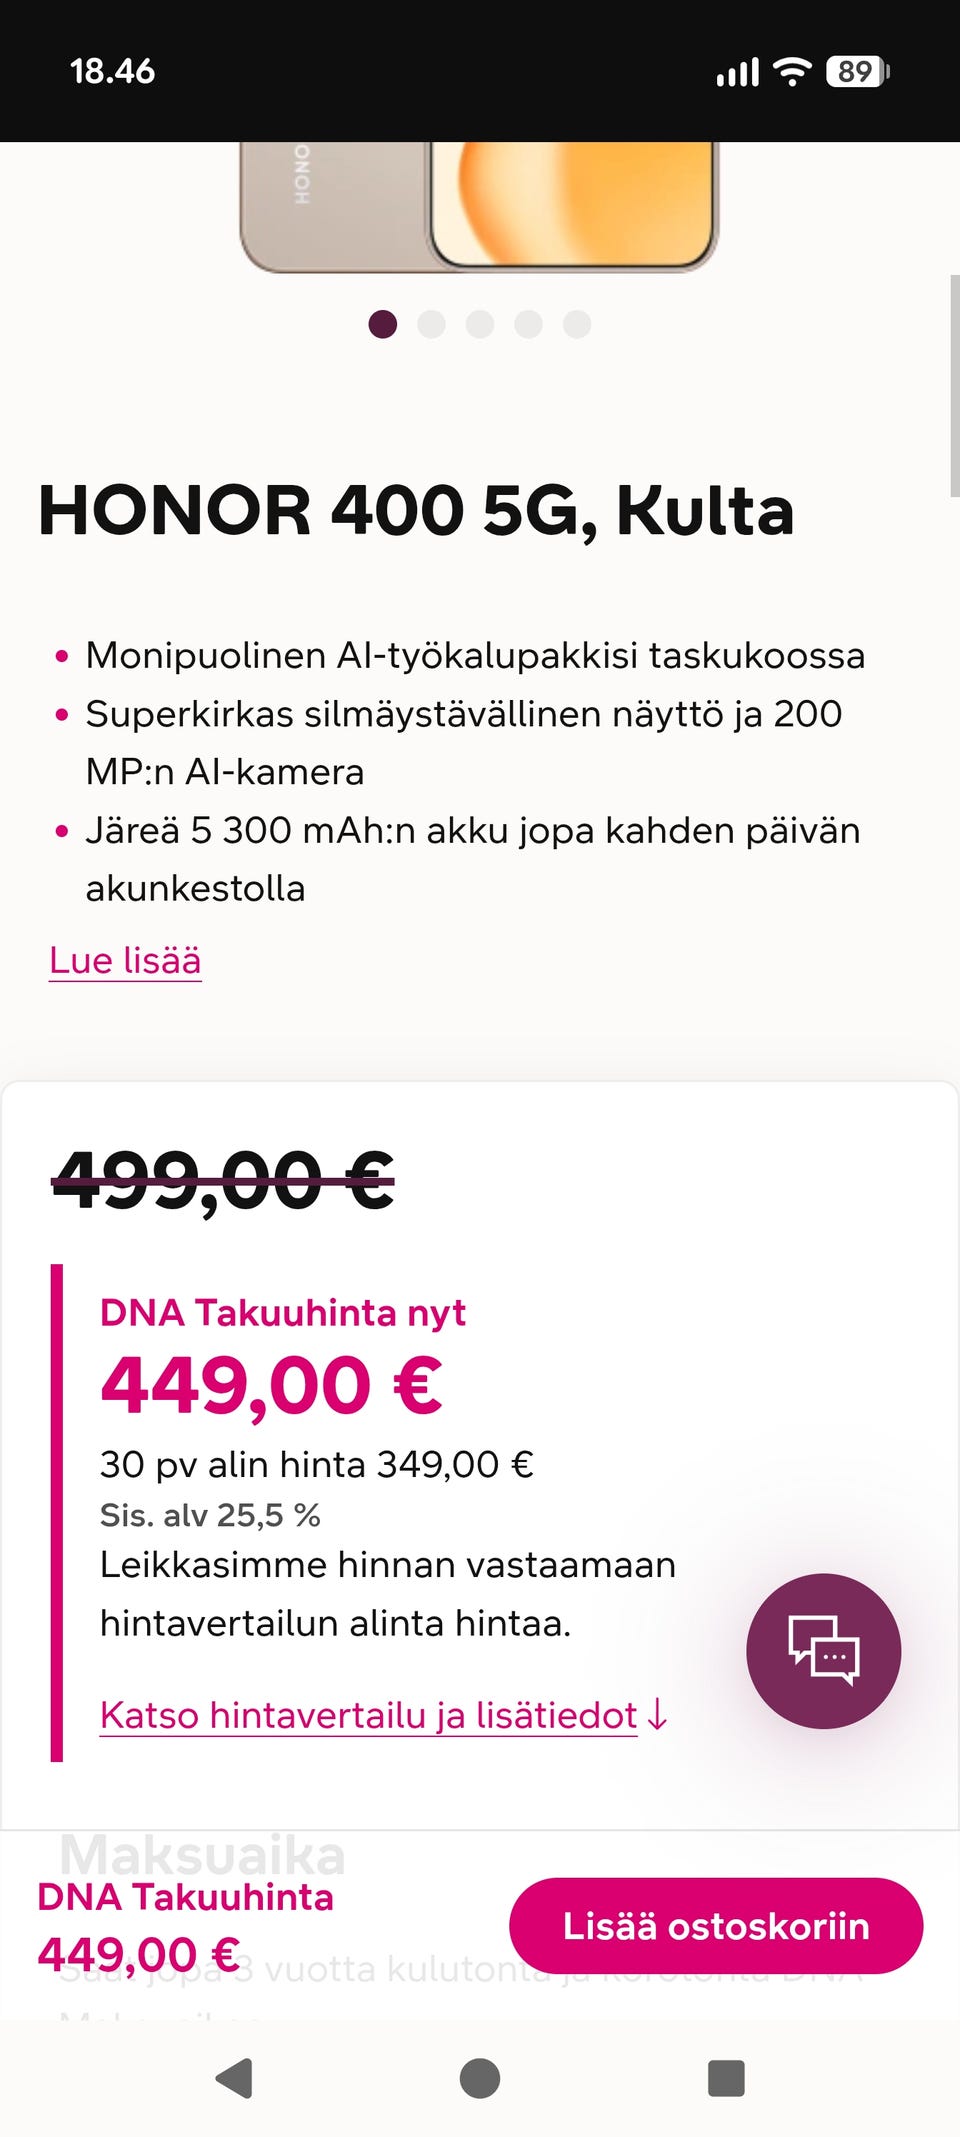
Task: Jump to the fifth carousel dot
Action: coord(577,325)
